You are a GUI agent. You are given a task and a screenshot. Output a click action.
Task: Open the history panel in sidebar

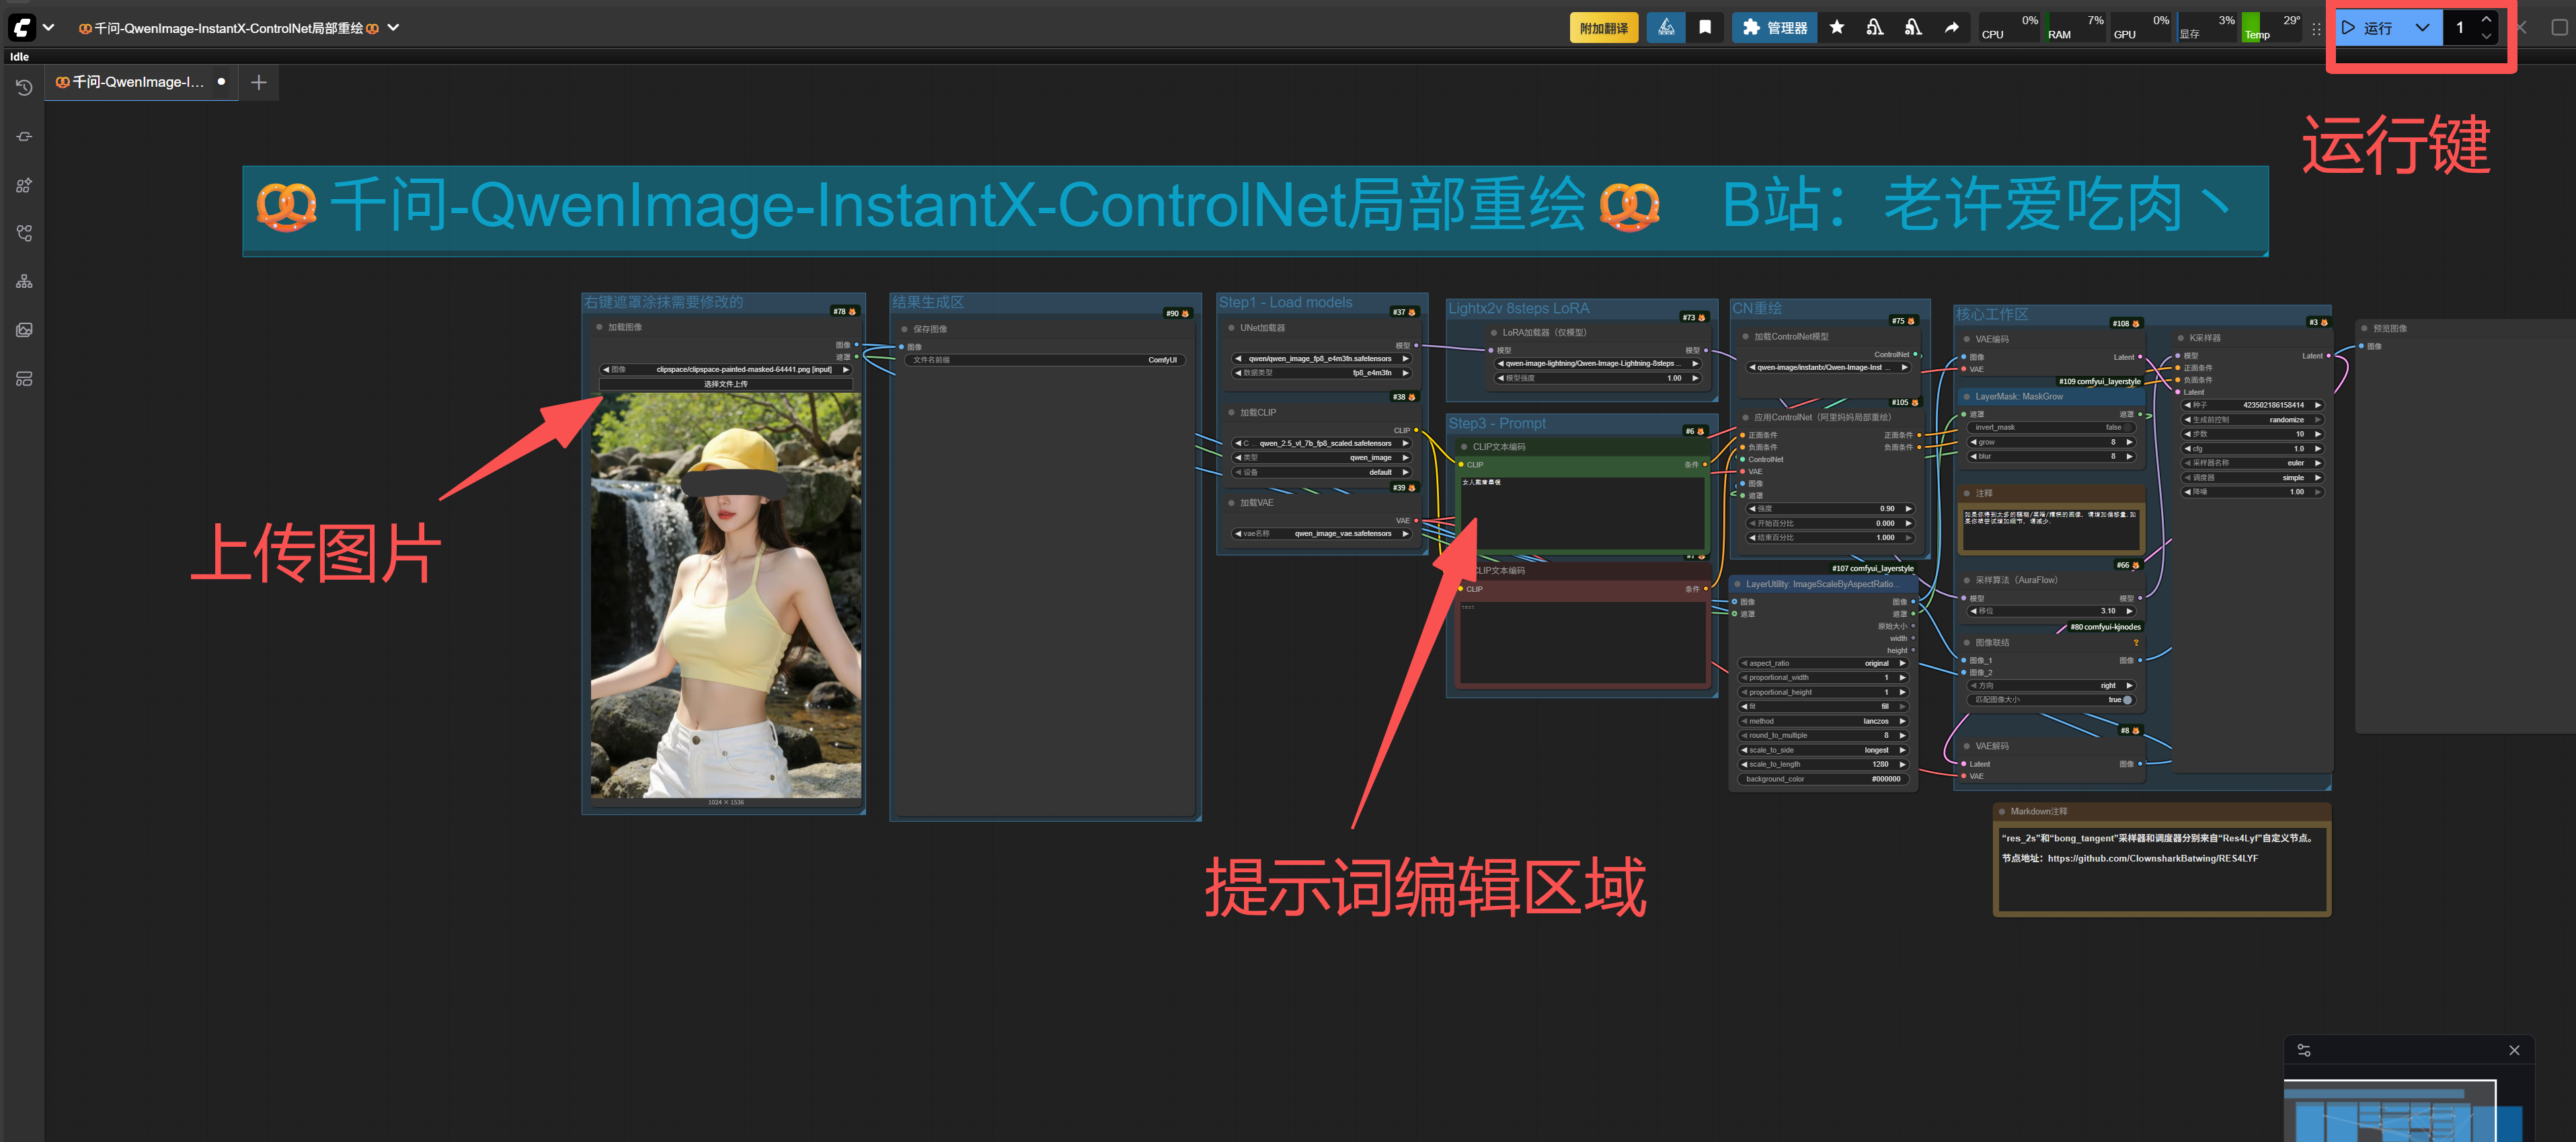coord(24,88)
